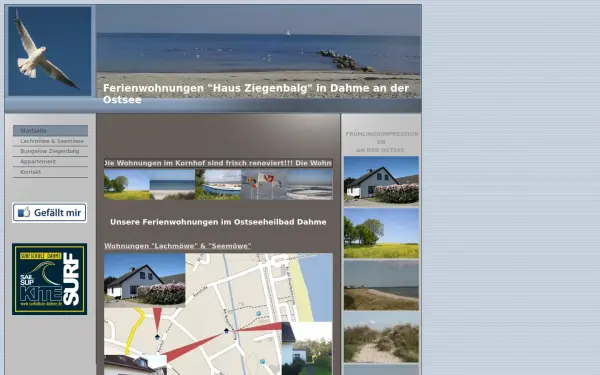The width and height of the screenshot is (600, 375).
Task: Click the beach header photo
Action: (x=258, y=51)
